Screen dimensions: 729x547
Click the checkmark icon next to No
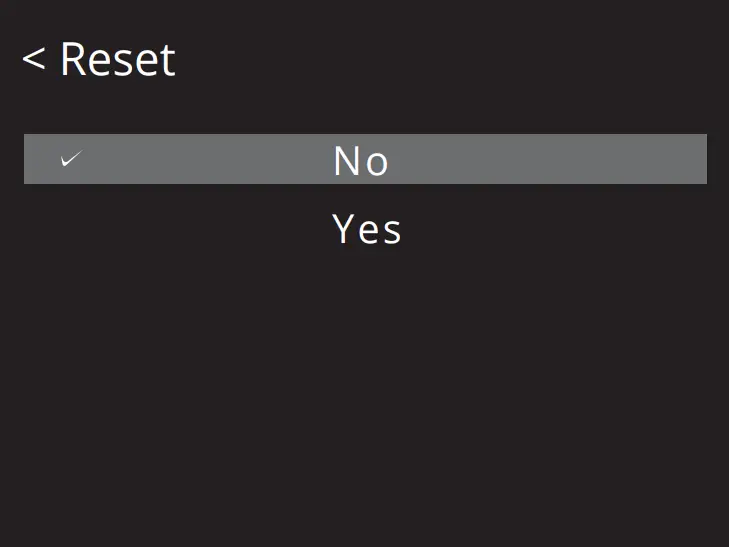[70, 159]
